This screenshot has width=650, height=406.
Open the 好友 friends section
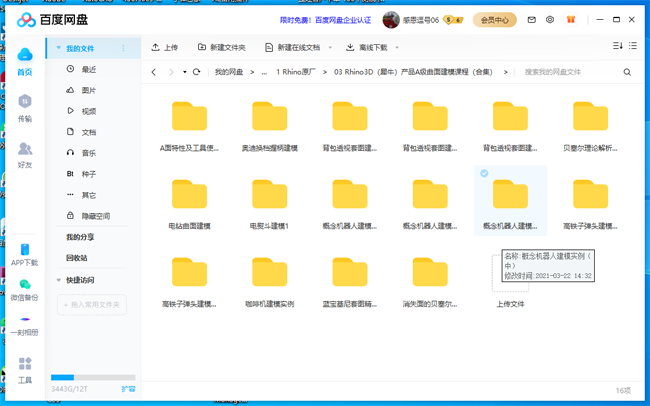(x=25, y=155)
